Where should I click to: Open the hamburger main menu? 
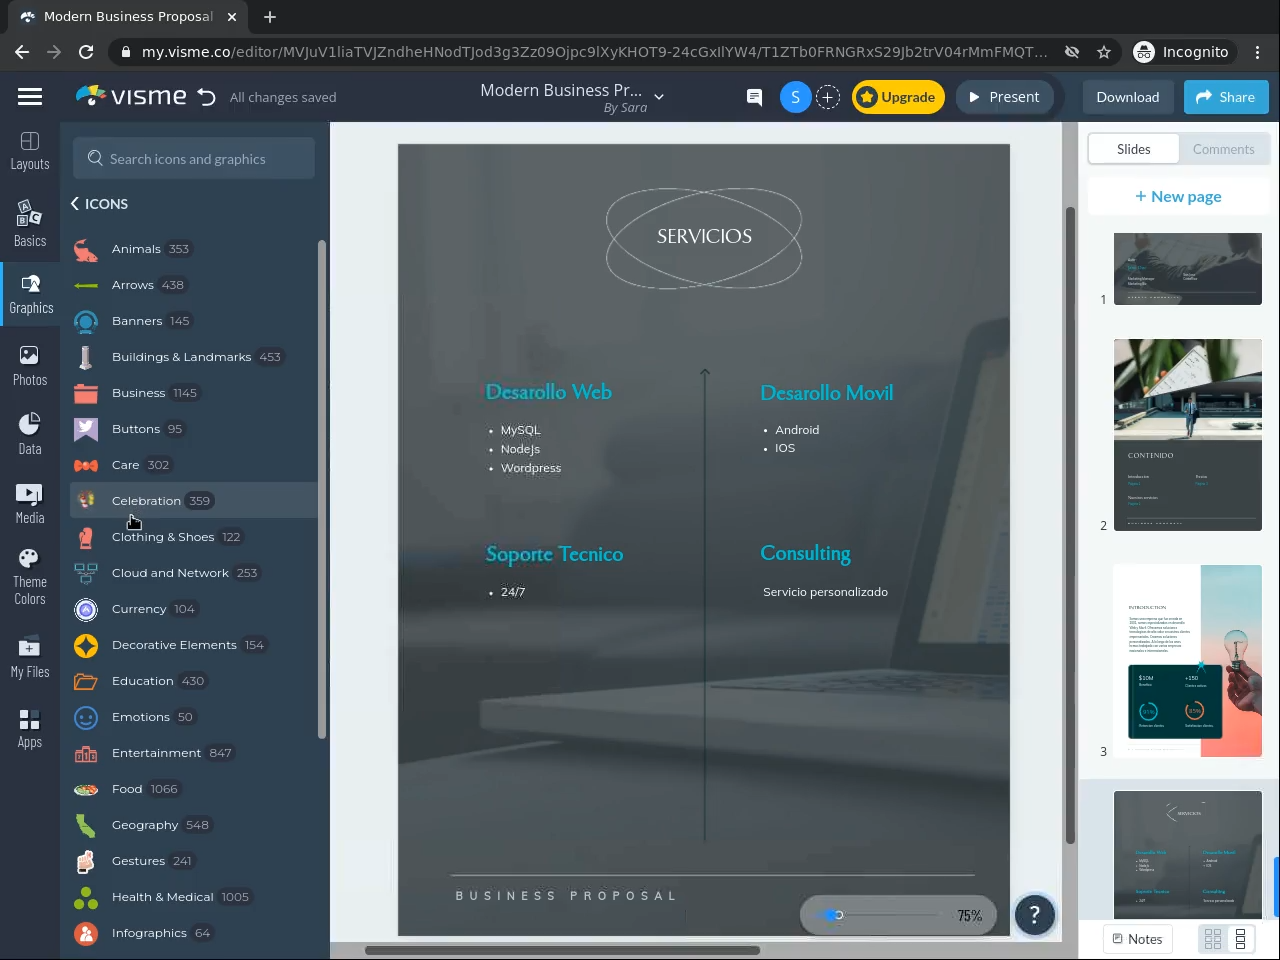(30, 97)
